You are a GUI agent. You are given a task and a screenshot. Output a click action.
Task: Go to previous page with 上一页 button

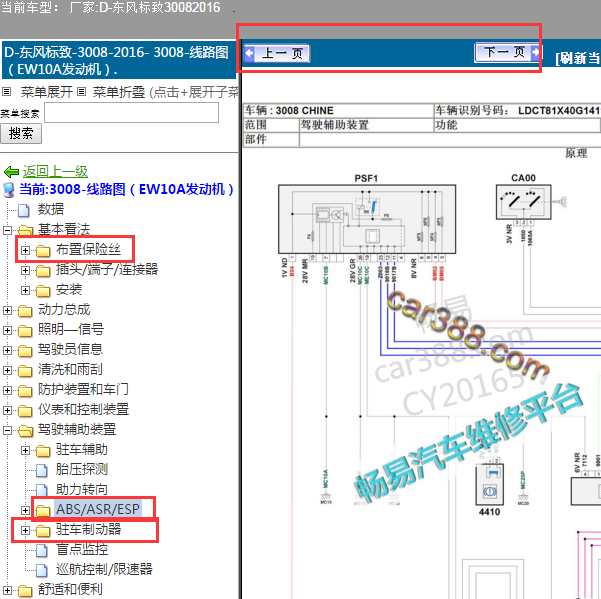click(277, 53)
